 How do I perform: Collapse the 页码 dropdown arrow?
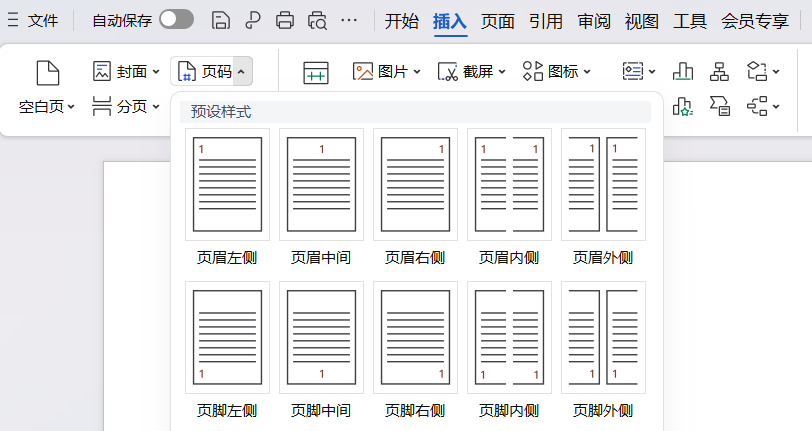click(x=241, y=71)
